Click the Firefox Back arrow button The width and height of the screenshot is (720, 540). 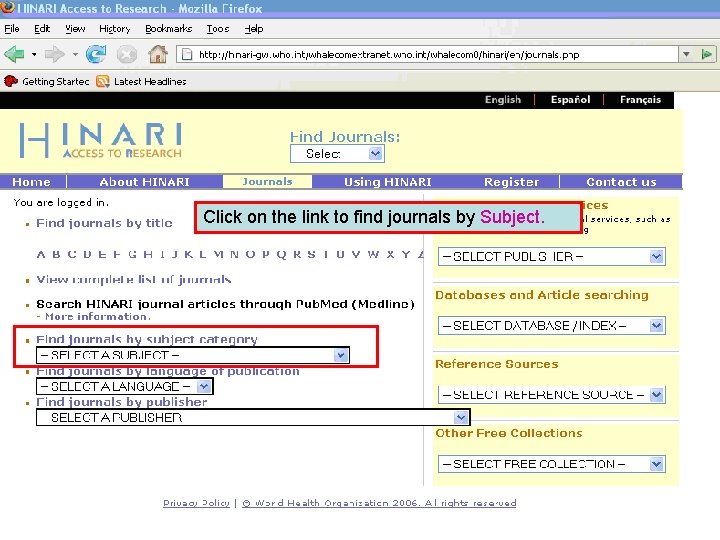(15, 55)
